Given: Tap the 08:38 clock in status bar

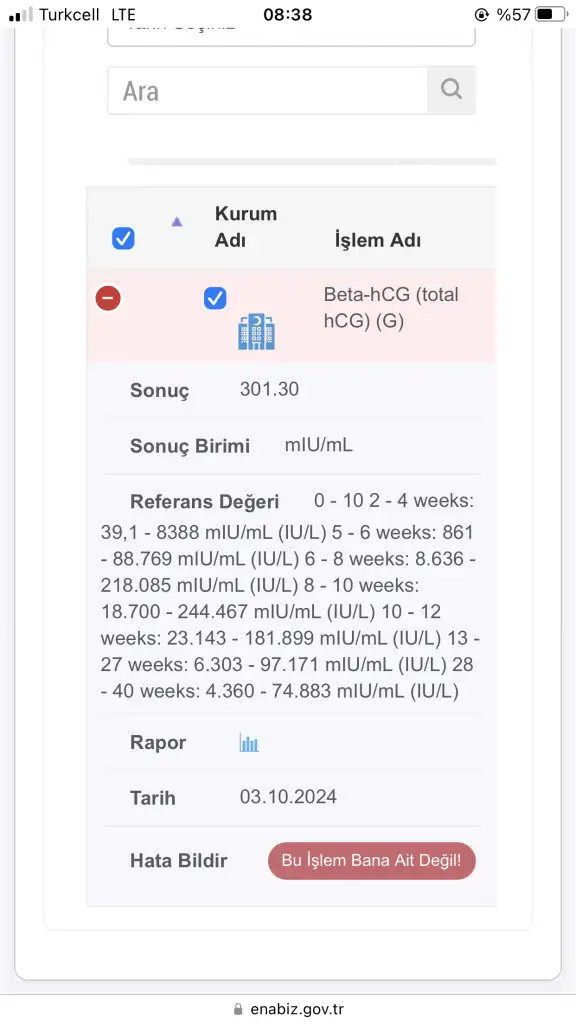Looking at the screenshot, I should tap(288, 14).
